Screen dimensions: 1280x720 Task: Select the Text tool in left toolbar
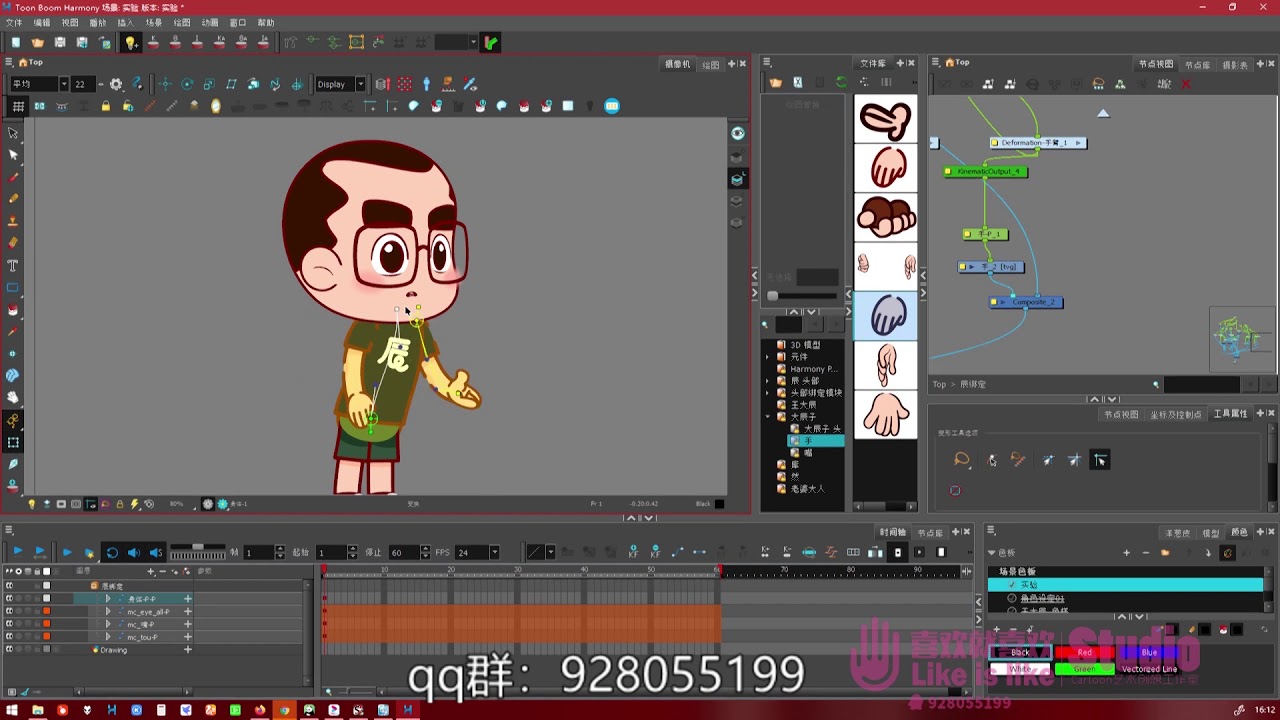[x=13, y=265]
